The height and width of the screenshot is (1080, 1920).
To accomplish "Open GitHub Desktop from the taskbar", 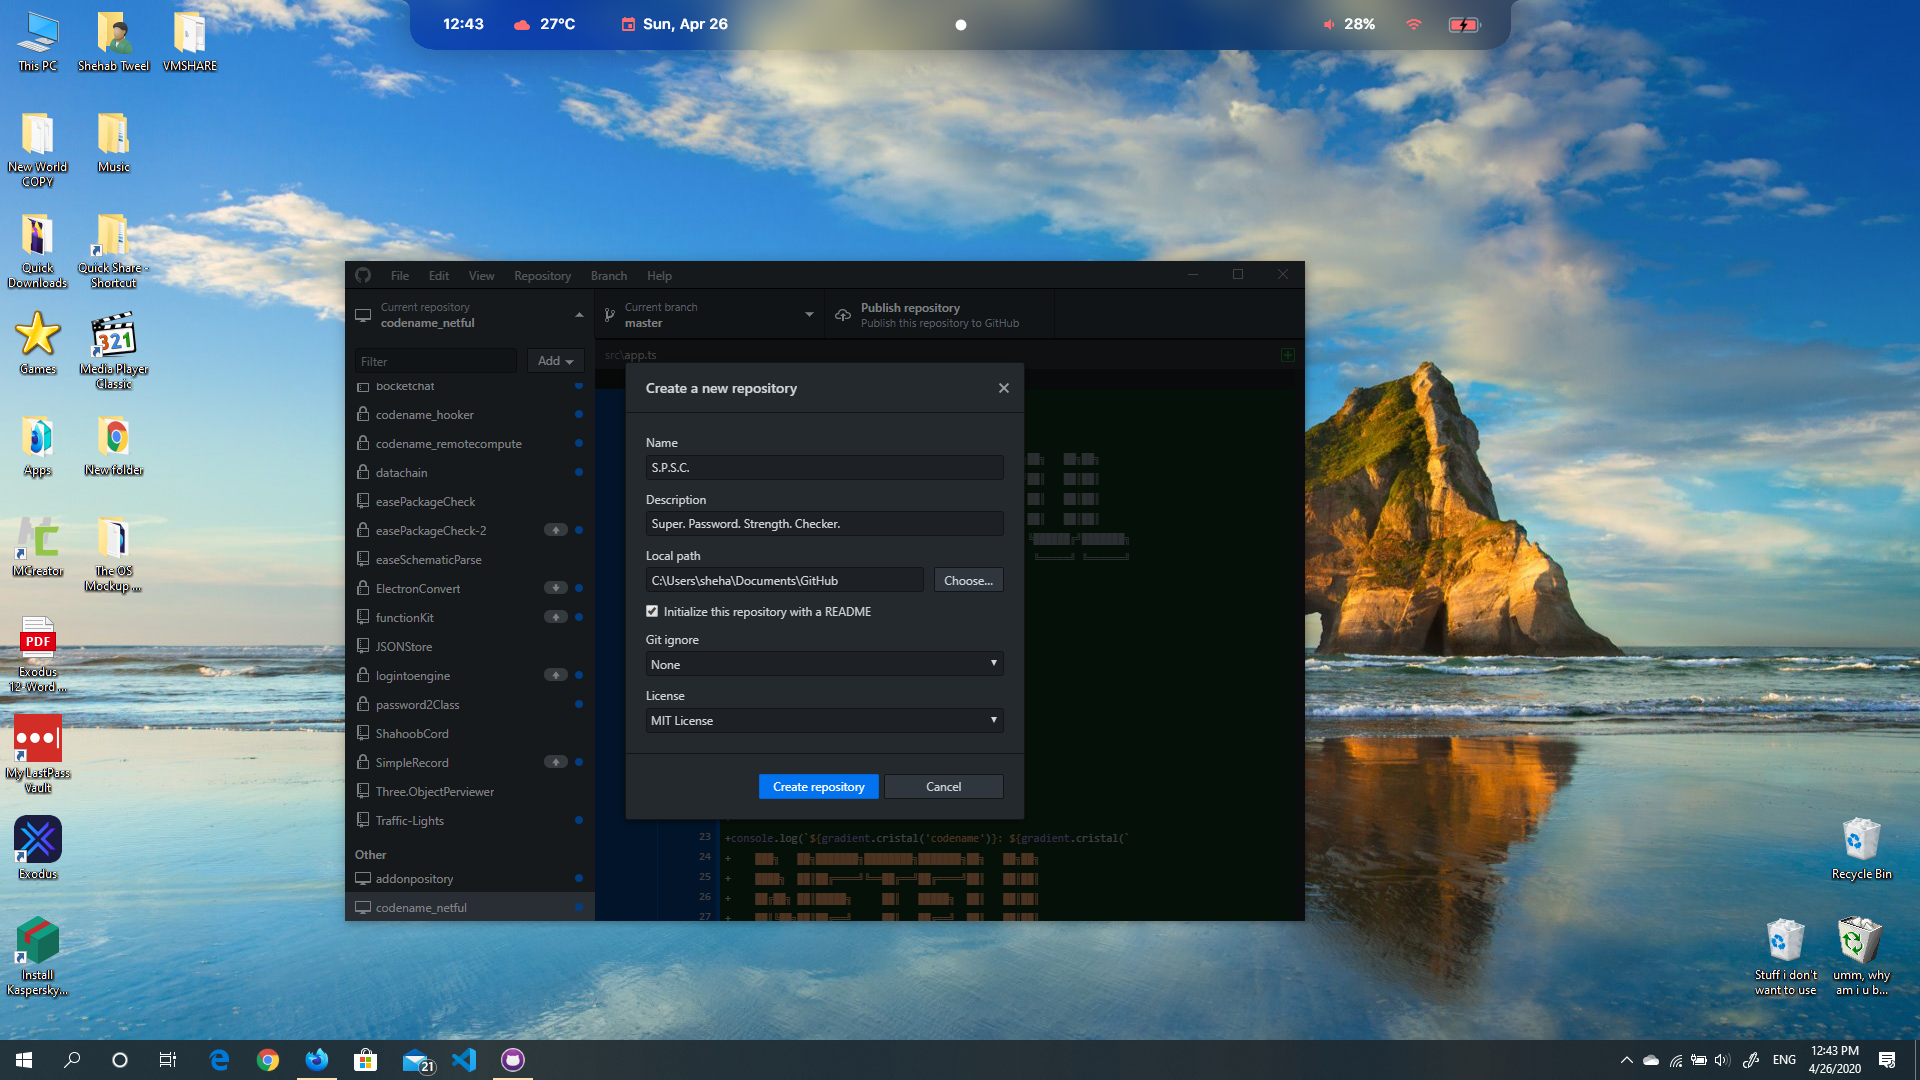I will [x=513, y=1060].
